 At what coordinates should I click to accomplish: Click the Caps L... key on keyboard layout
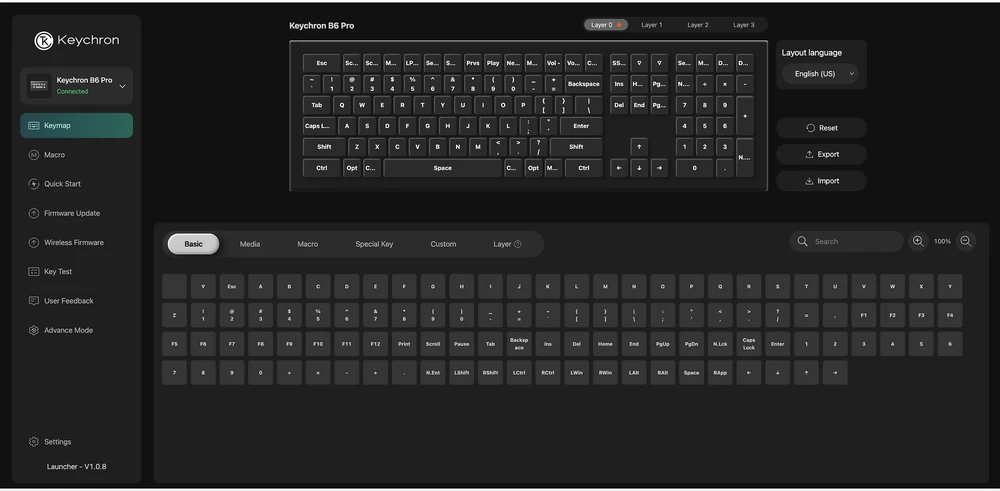319,126
